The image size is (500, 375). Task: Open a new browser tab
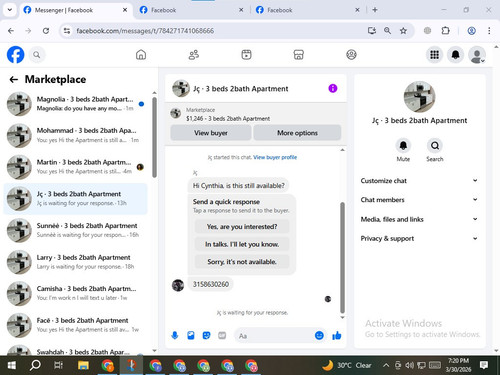375,10
